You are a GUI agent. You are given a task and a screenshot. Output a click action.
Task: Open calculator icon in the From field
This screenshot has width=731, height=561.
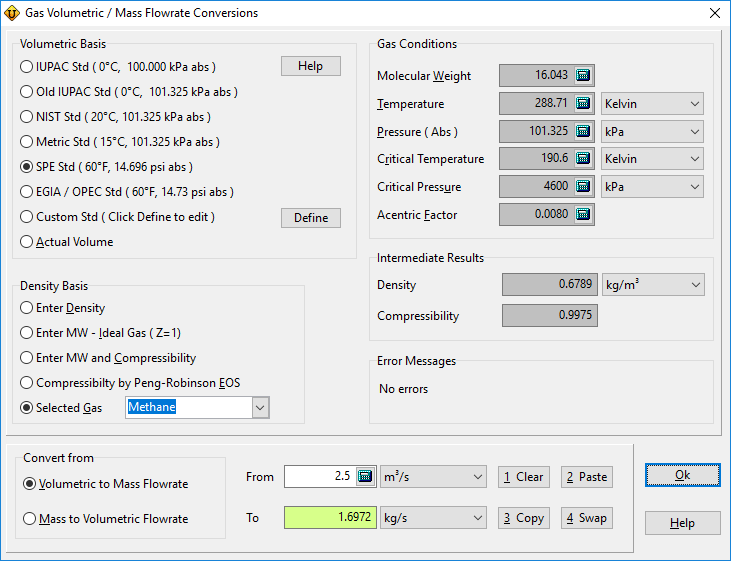pyautogui.click(x=365, y=476)
